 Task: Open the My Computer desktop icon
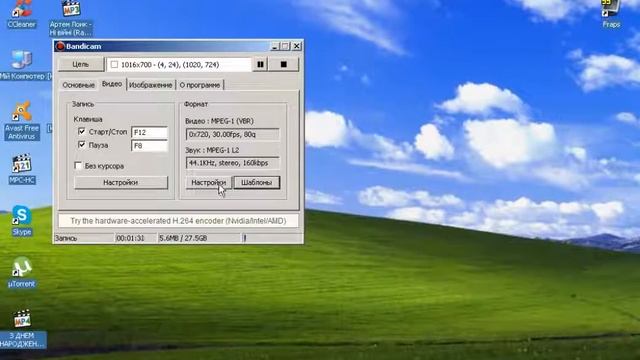click(22, 65)
